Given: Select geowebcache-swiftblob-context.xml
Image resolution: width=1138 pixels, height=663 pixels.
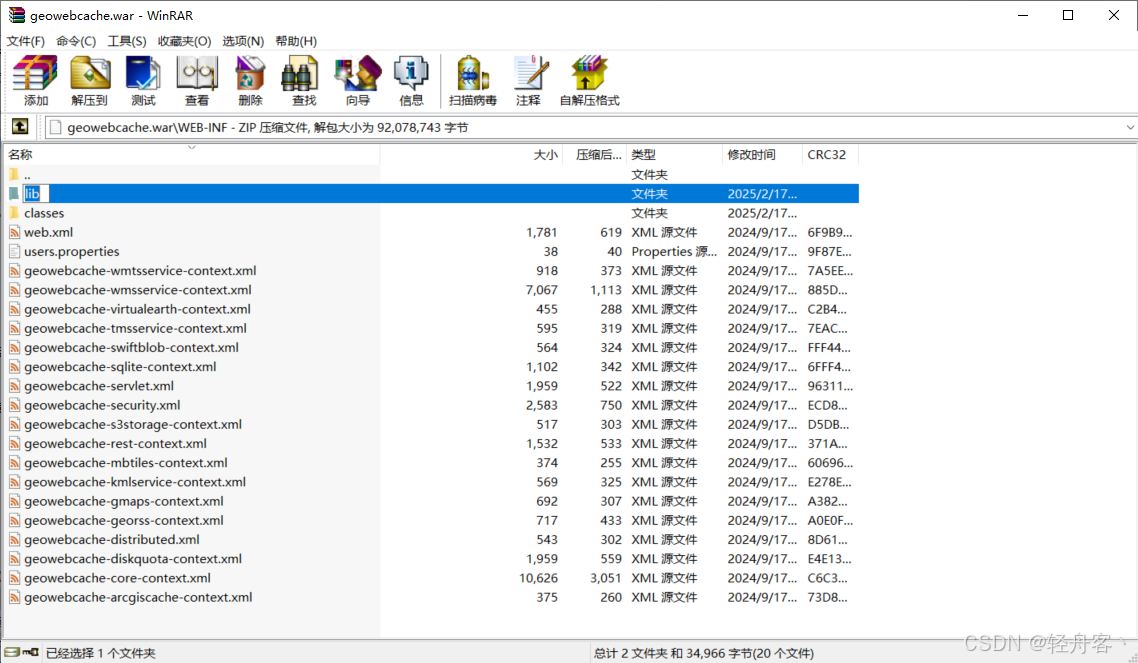Looking at the screenshot, I should tap(131, 347).
